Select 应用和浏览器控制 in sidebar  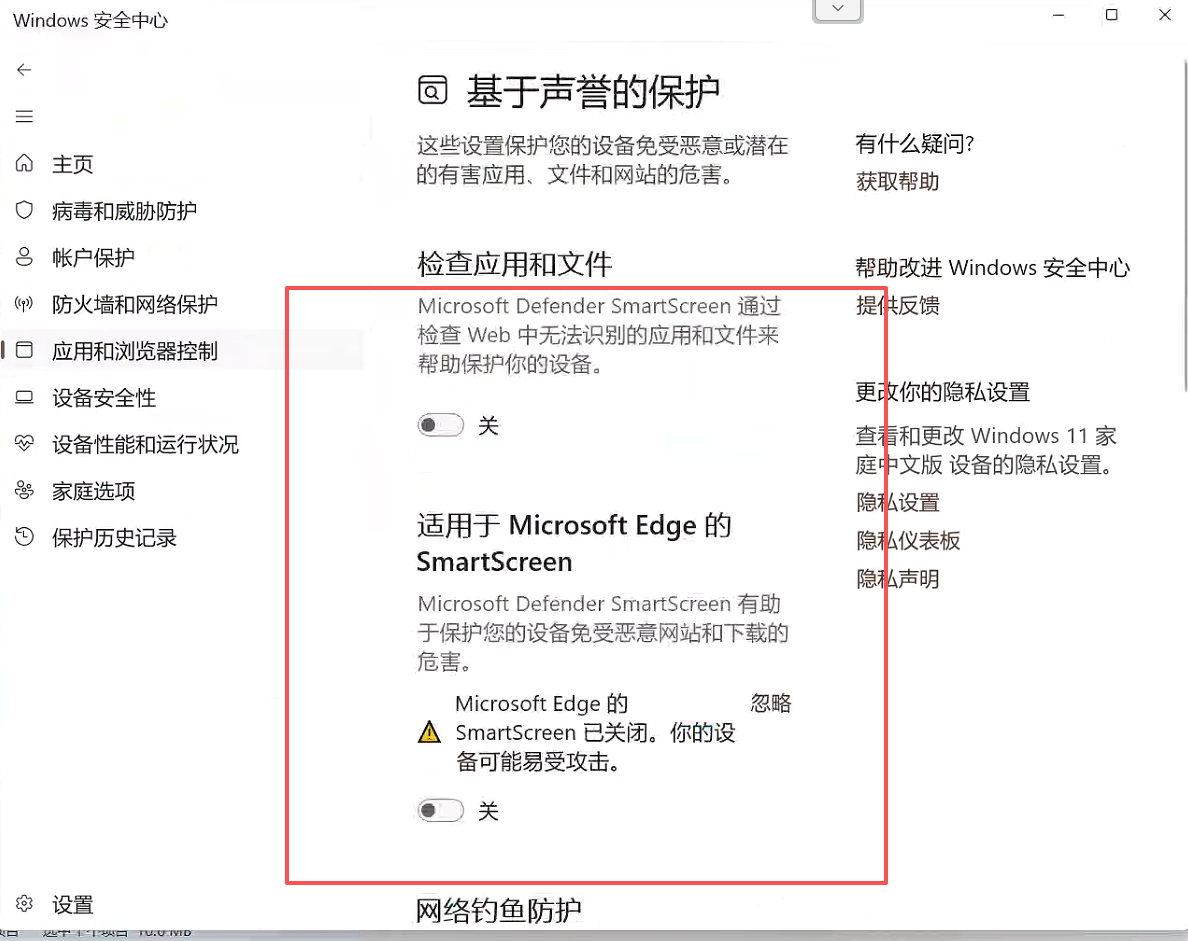(x=134, y=351)
